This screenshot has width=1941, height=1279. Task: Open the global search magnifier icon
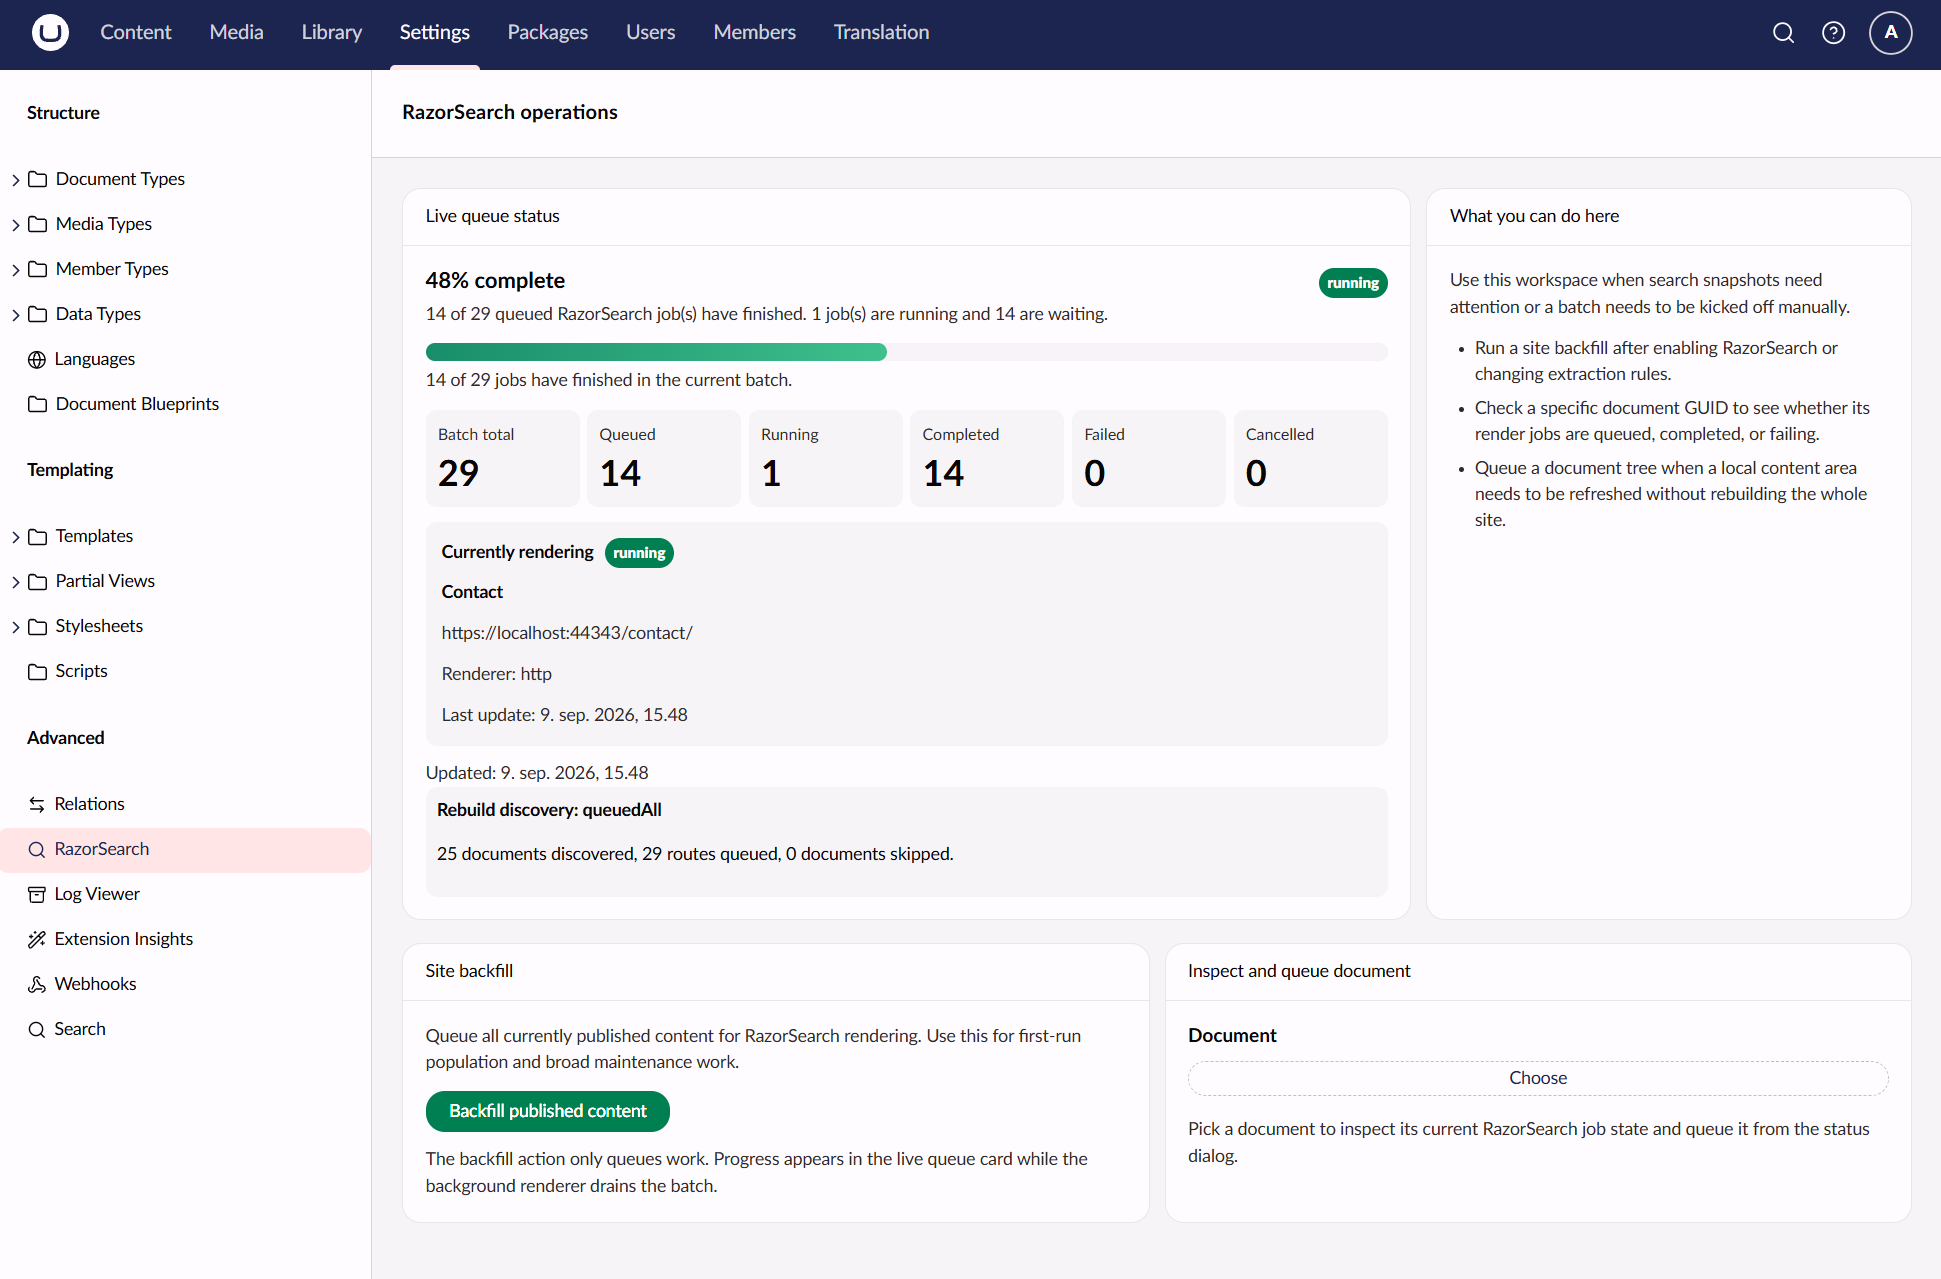1783,33
